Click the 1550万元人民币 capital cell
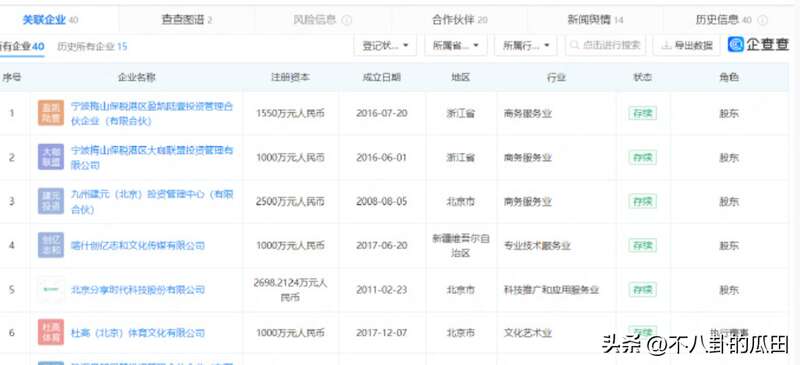 tap(290, 113)
